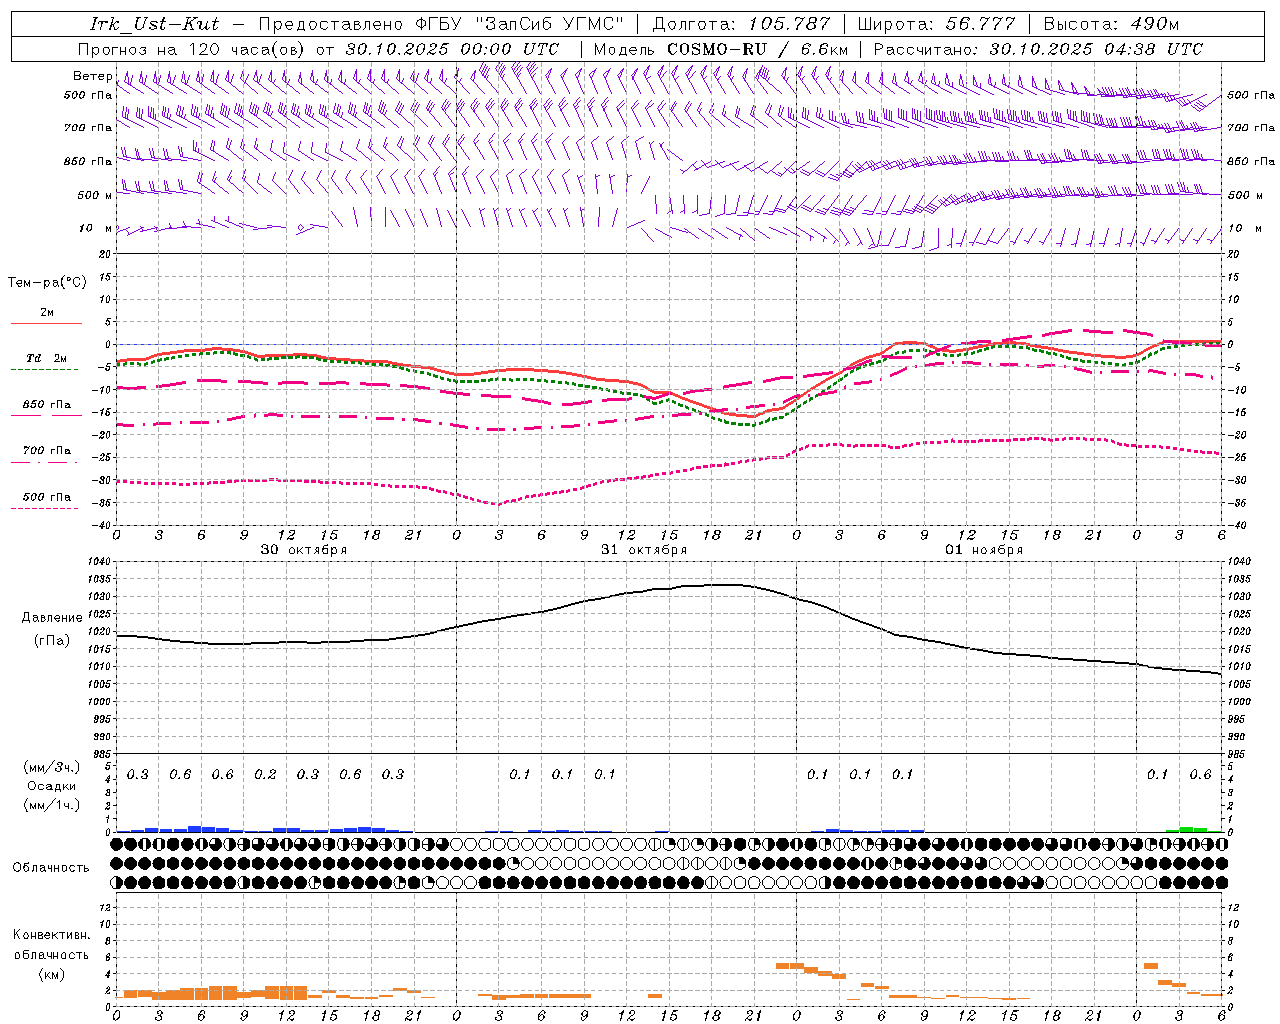The height and width of the screenshot is (1024, 1280).
Task: Click right-side '10 м' wind level label
Action: click(x=1245, y=228)
